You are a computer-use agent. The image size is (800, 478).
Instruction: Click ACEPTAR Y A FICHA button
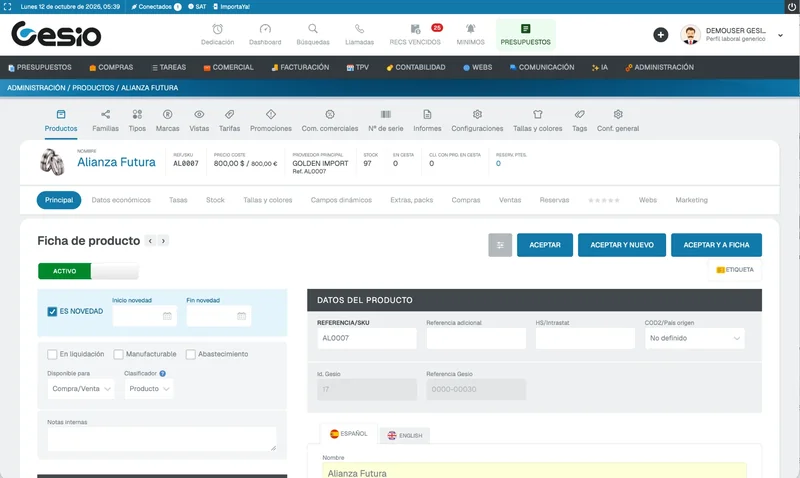pyautogui.click(x=716, y=245)
